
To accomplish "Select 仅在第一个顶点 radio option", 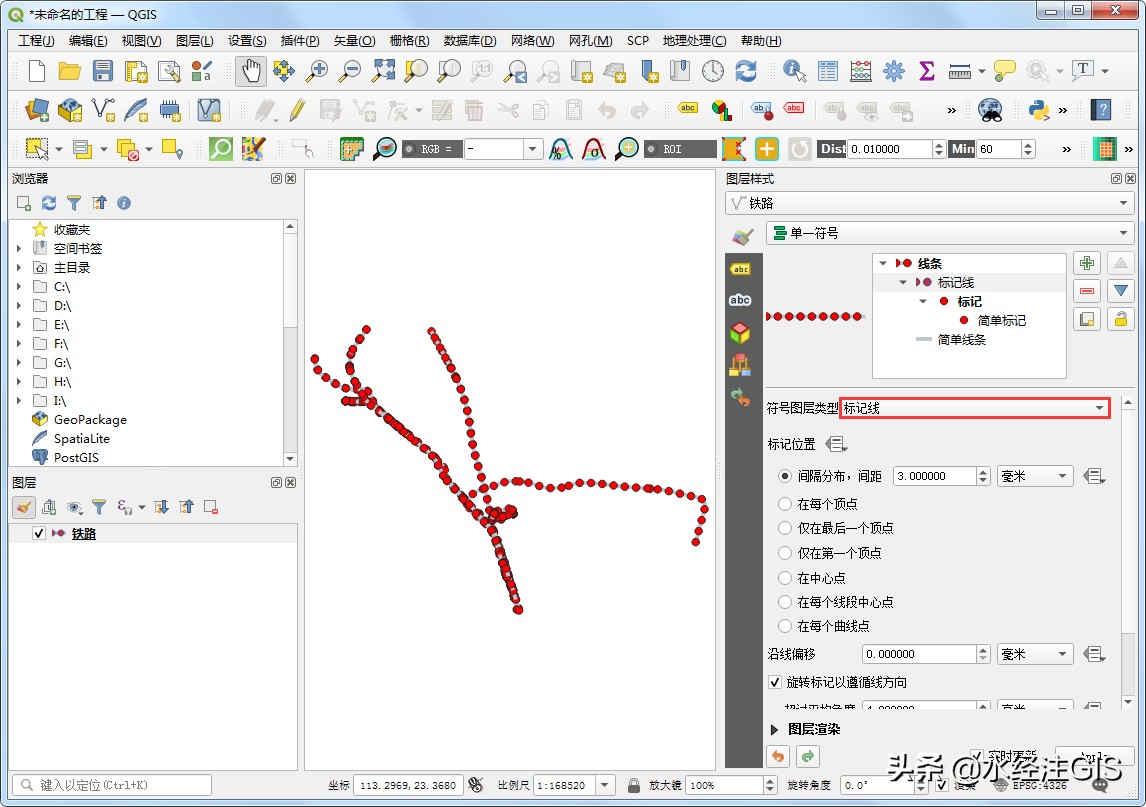I will pyautogui.click(x=785, y=553).
